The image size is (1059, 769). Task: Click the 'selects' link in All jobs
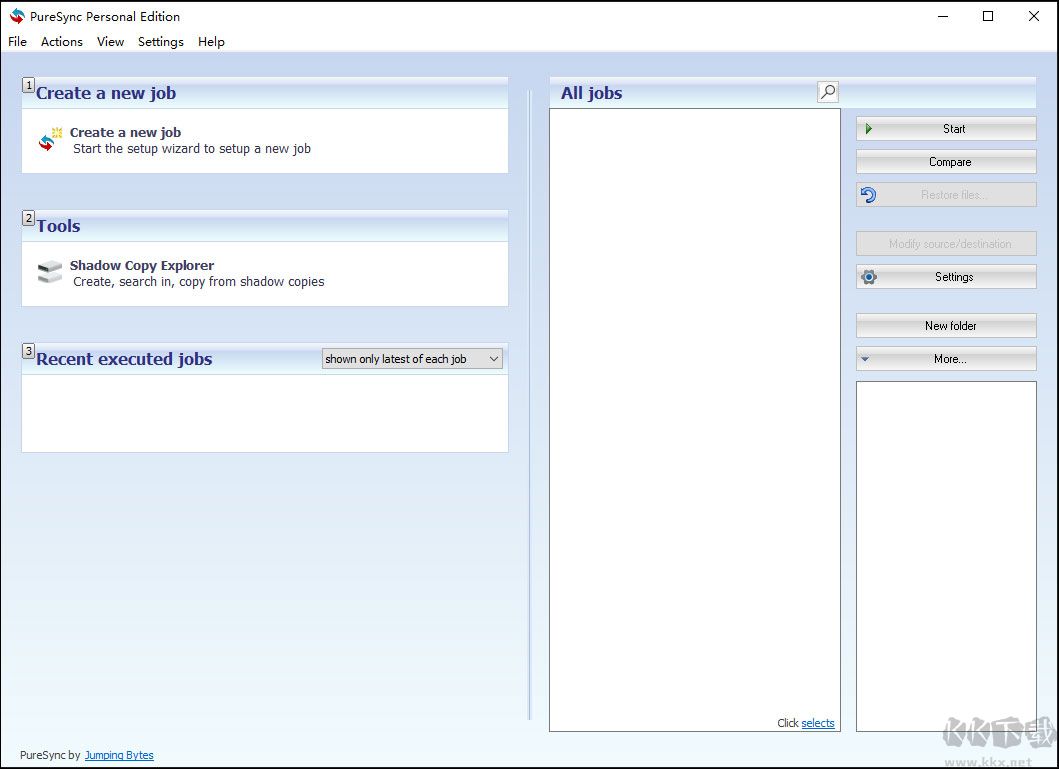pos(818,723)
